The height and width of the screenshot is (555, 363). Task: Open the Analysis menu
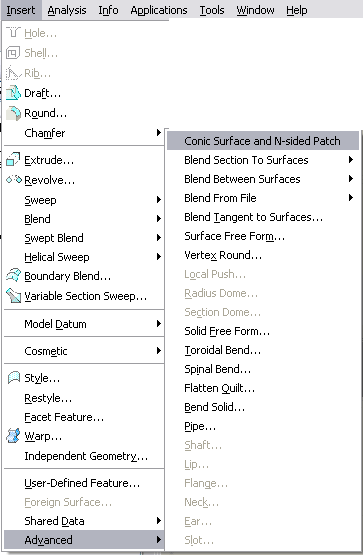(67, 10)
